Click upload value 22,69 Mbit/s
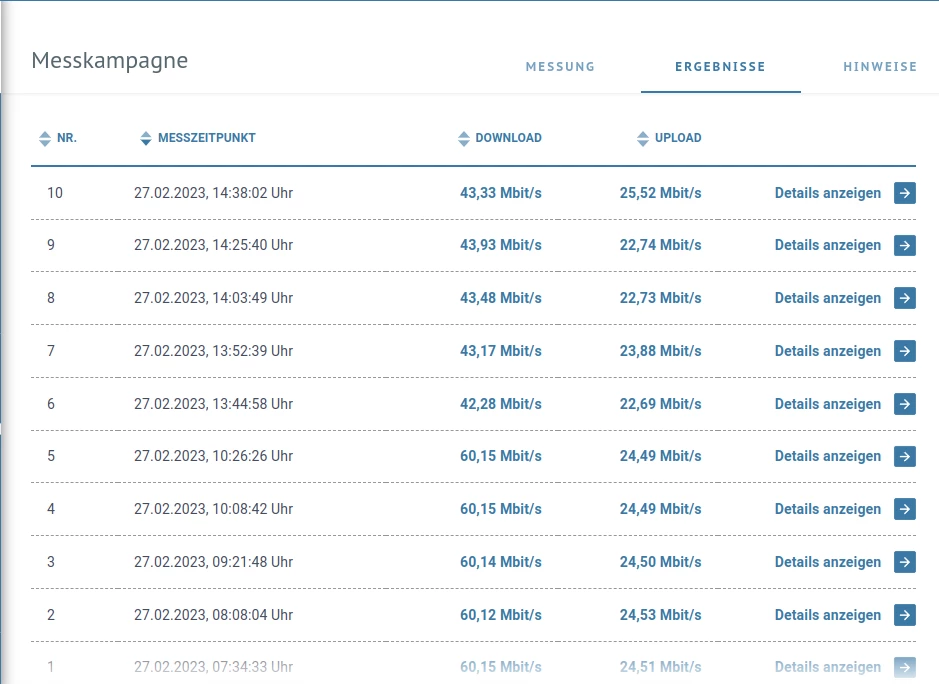This screenshot has width=939, height=684. click(661, 404)
